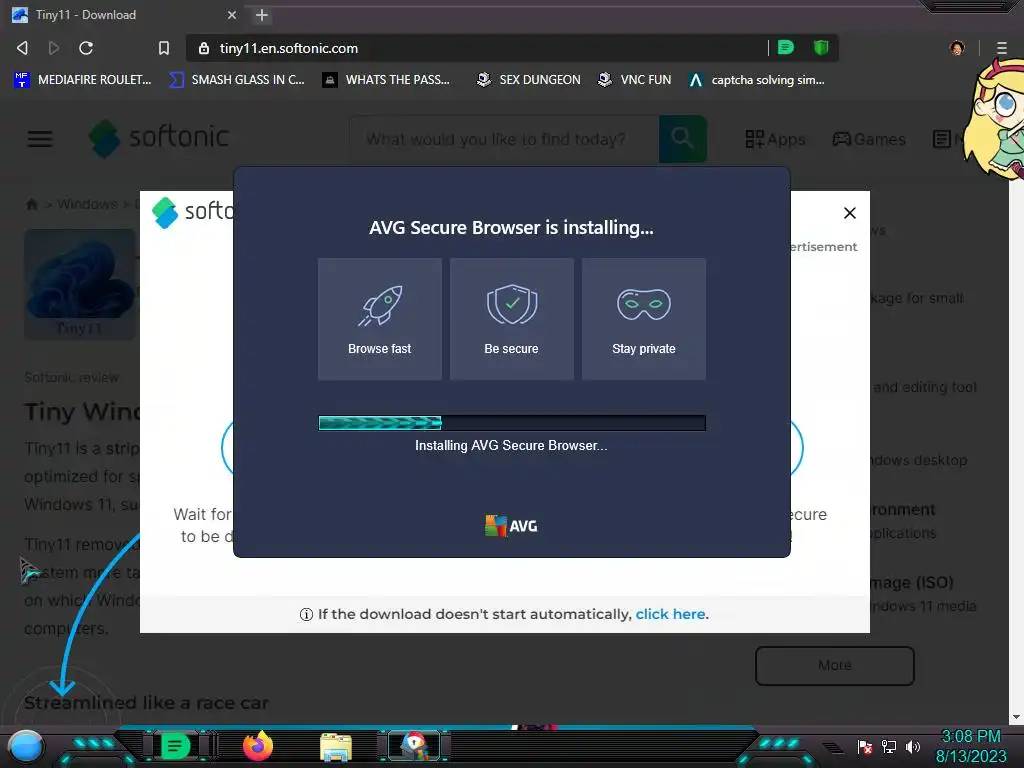Click the 'click here' download link
This screenshot has width=1024, height=768.
(x=670, y=614)
